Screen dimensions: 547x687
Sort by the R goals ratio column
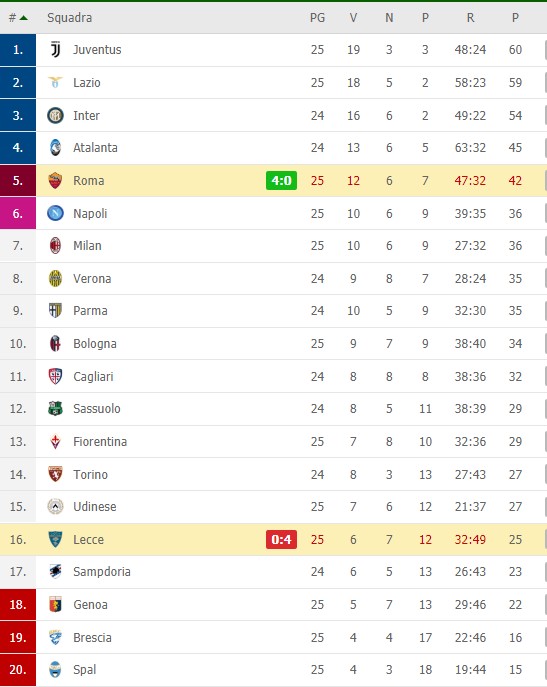[x=470, y=18]
